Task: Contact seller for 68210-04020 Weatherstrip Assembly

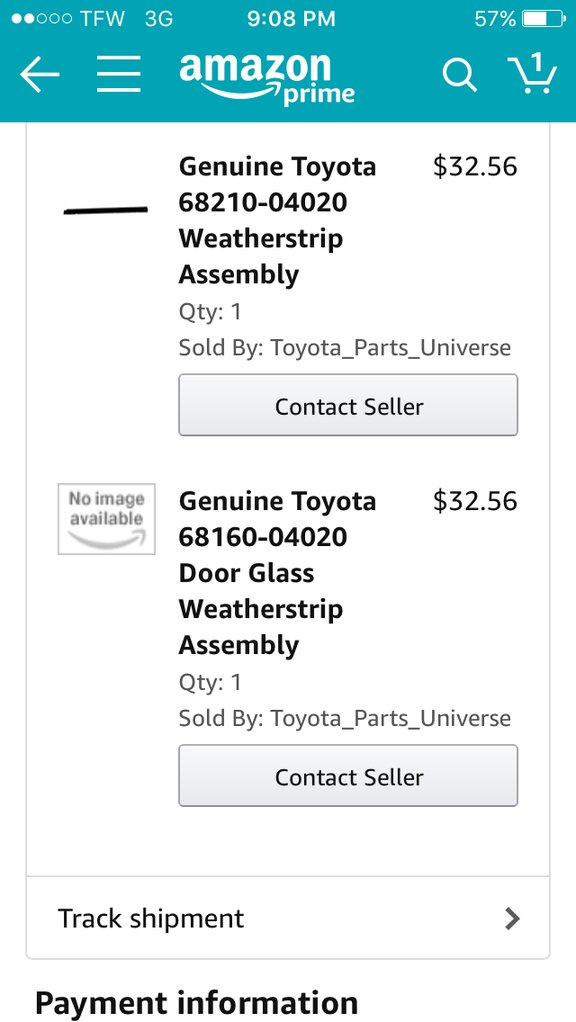Action: 348,405
